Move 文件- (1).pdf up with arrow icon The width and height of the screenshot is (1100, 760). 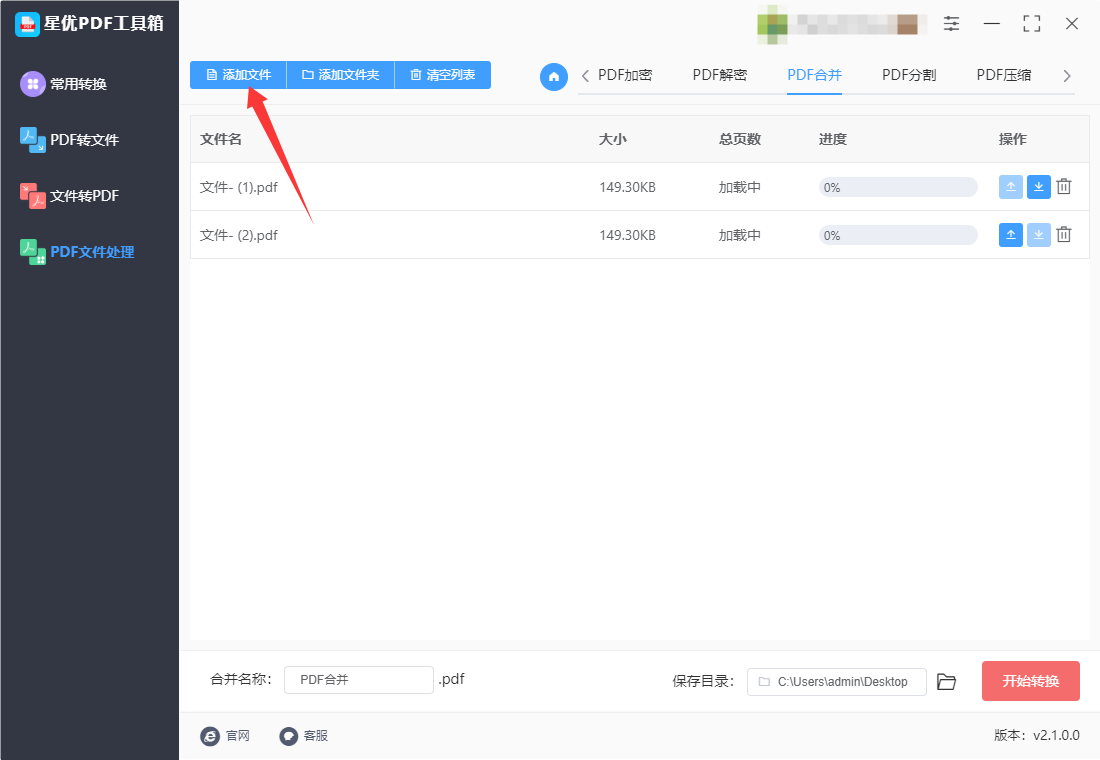1010,187
